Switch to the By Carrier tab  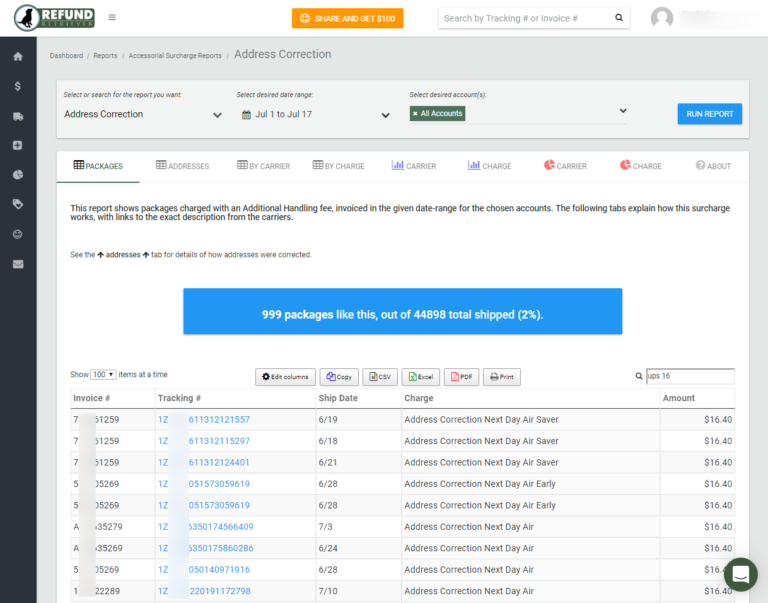tap(263, 166)
